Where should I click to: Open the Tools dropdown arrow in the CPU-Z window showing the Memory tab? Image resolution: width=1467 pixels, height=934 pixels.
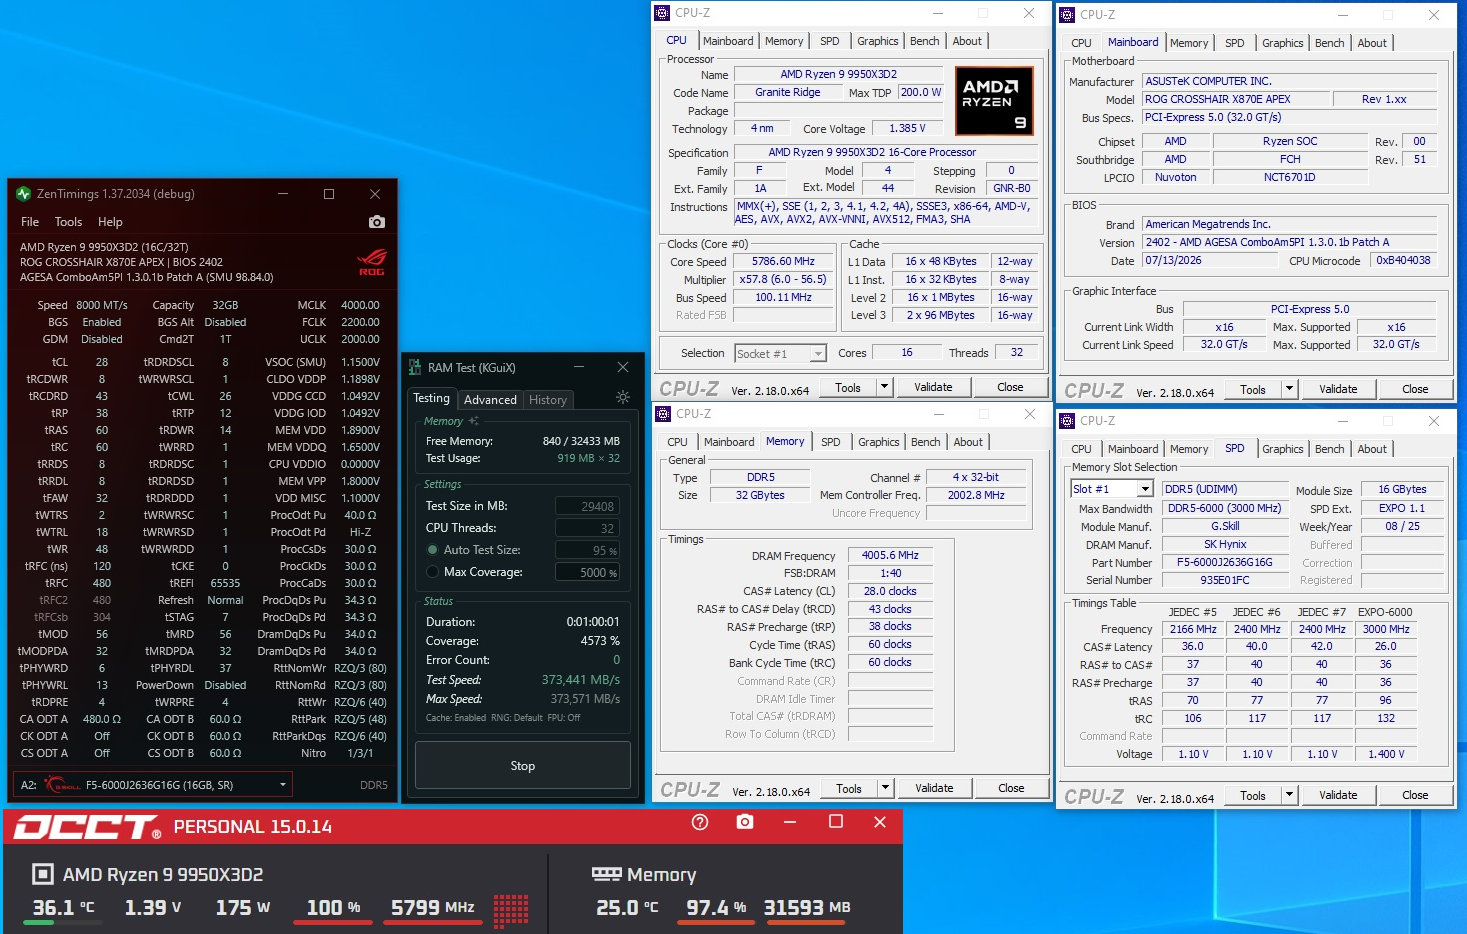tap(885, 788)
